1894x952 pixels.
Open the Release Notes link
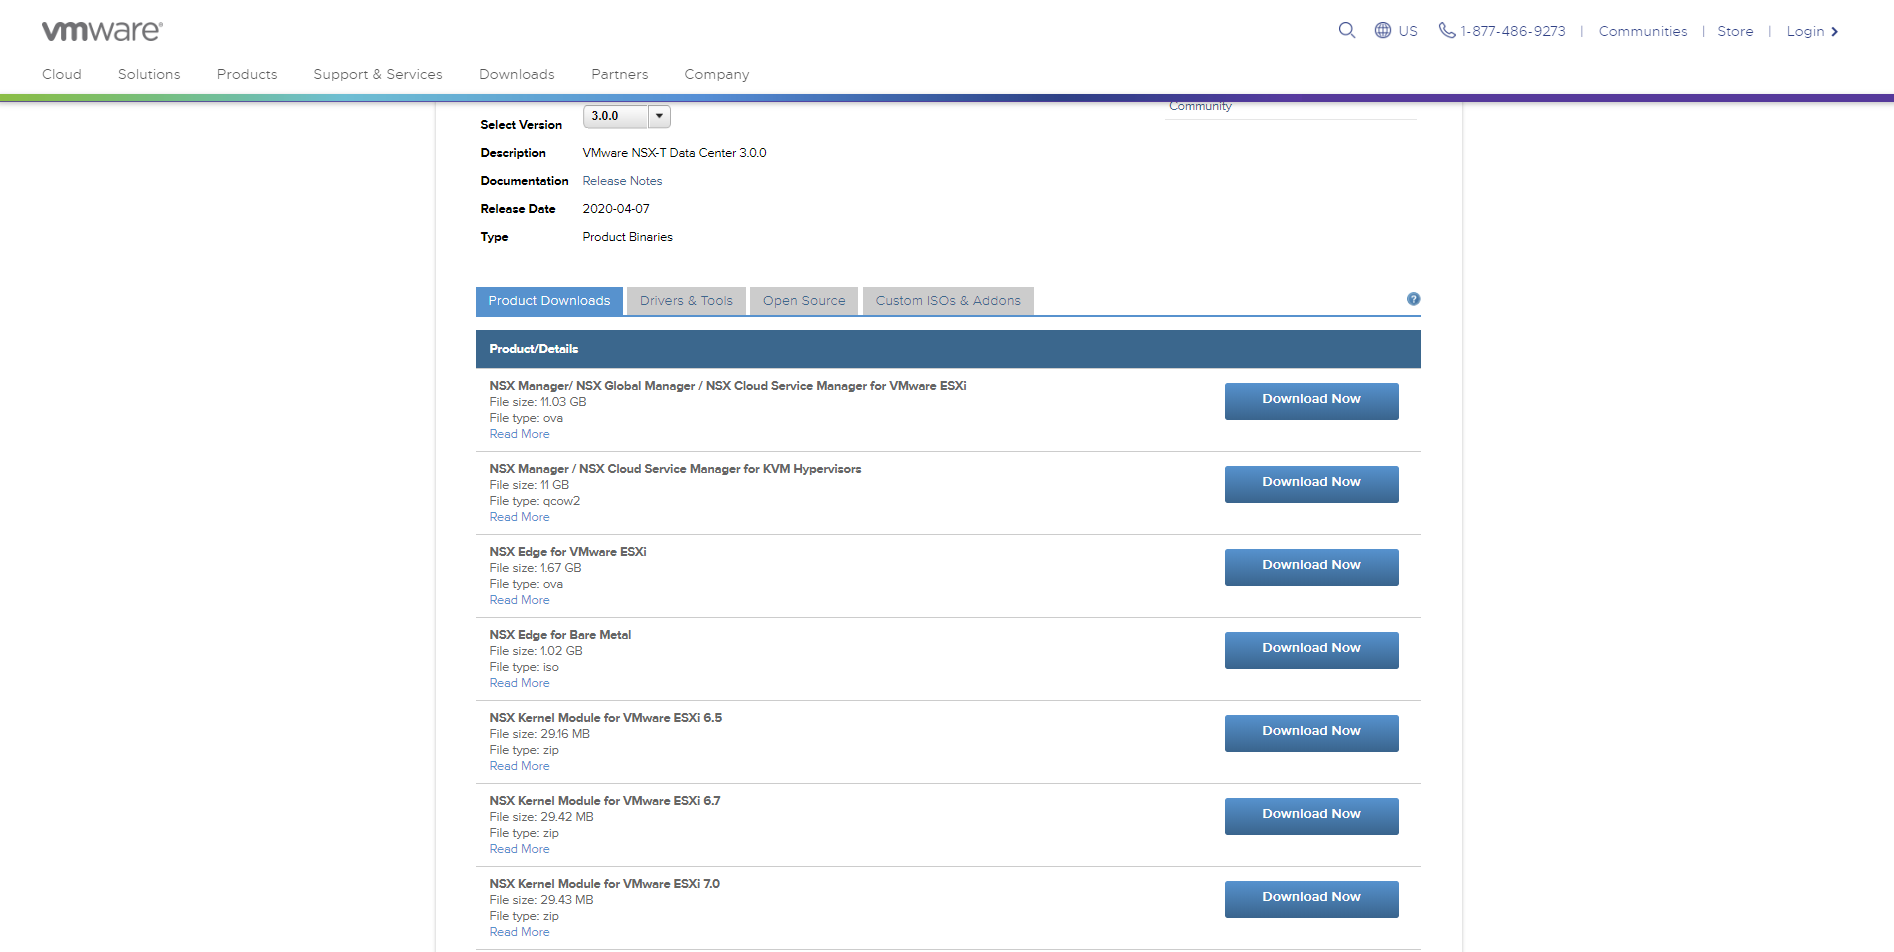[x=622, y=181]
